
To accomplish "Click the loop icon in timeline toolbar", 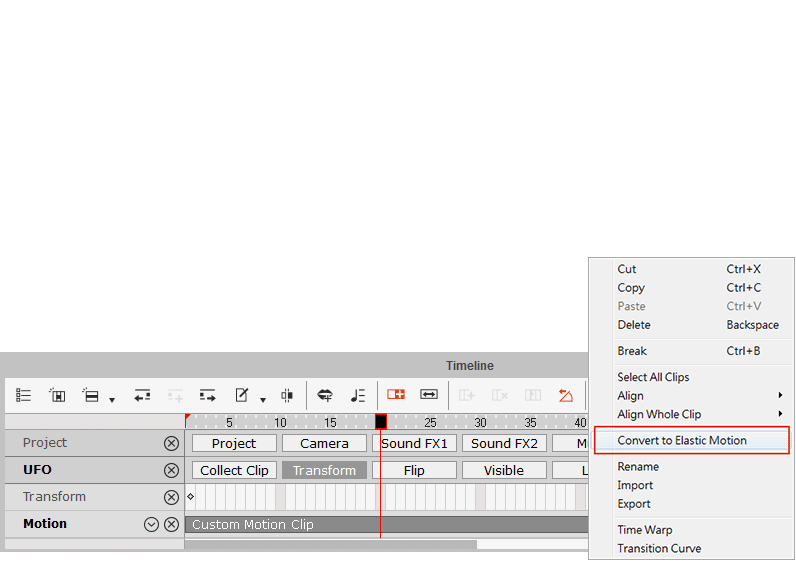I will 325,395.
